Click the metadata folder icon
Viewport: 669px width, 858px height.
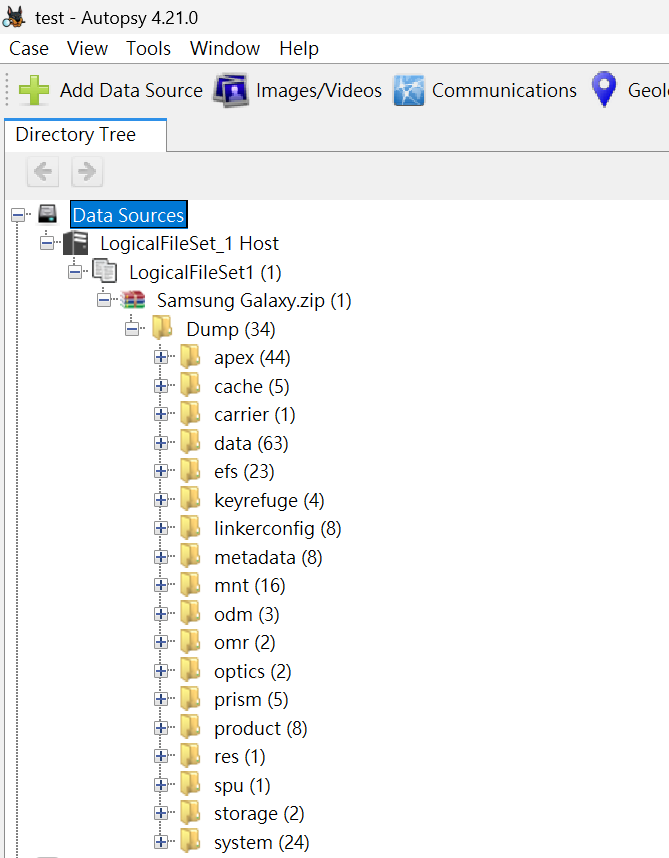[x=190, y=556]
